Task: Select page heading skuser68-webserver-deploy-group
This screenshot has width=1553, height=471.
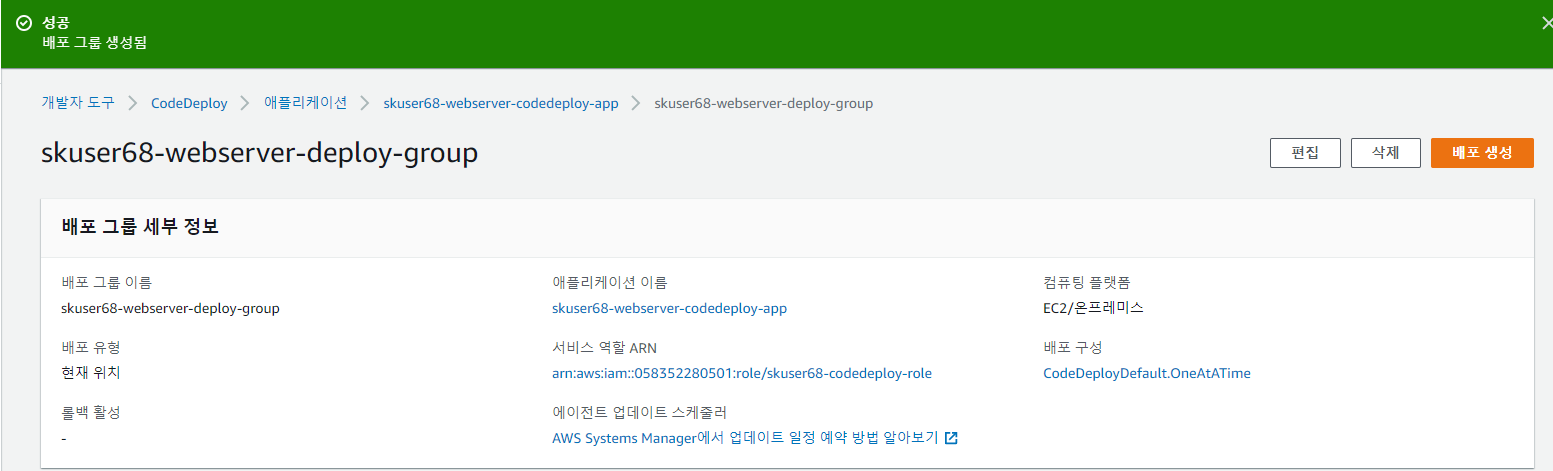Action: coord(259,153)
